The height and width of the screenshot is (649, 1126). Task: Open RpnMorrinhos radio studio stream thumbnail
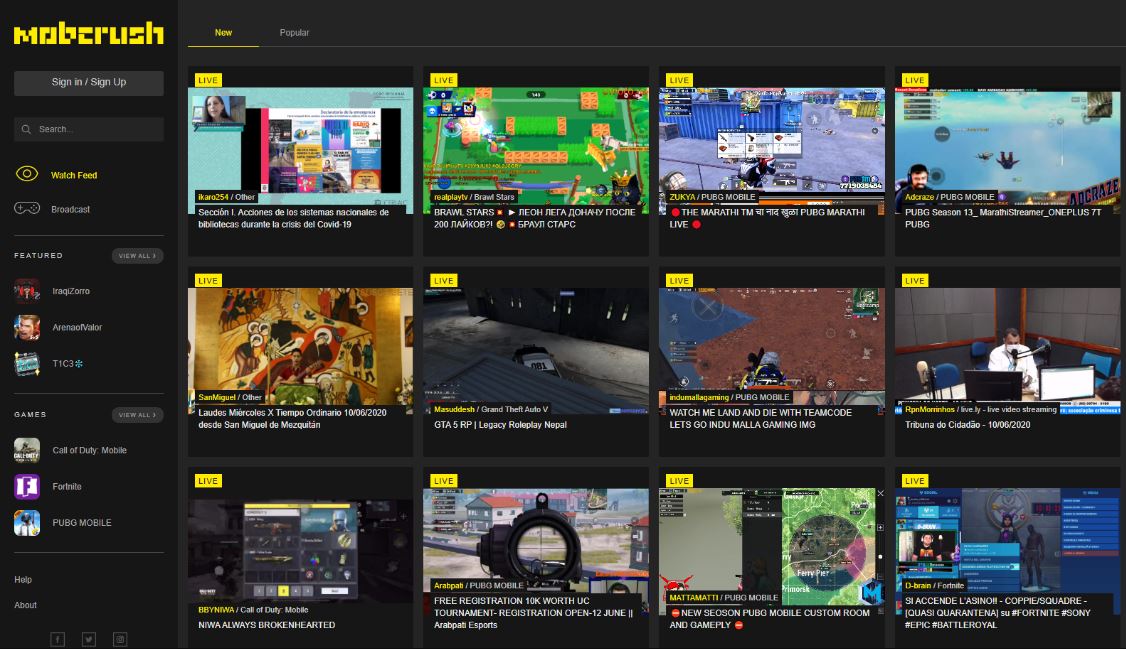[1008, 351]
